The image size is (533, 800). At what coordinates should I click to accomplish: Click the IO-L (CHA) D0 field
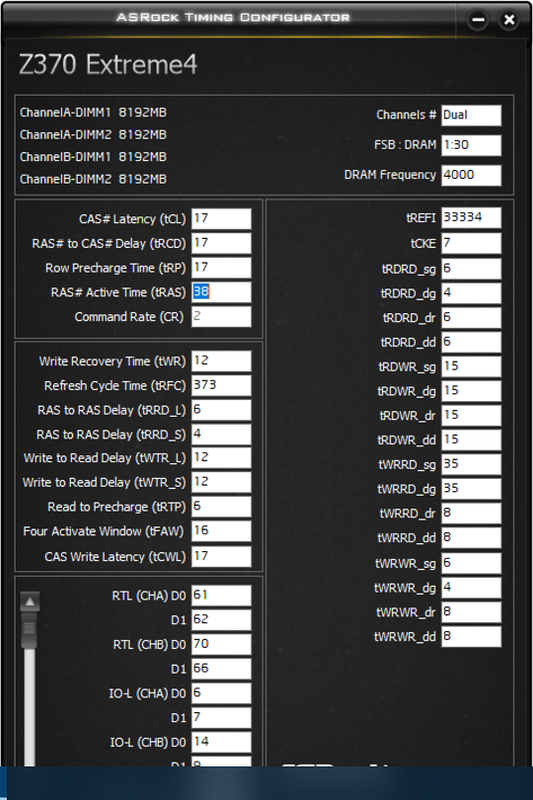[x=221, y=693]
